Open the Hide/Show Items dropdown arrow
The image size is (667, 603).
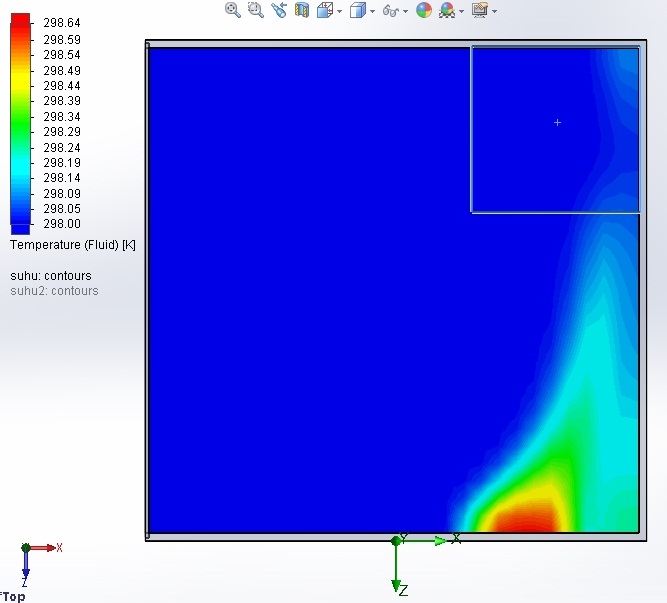click(x=405, y=11)
